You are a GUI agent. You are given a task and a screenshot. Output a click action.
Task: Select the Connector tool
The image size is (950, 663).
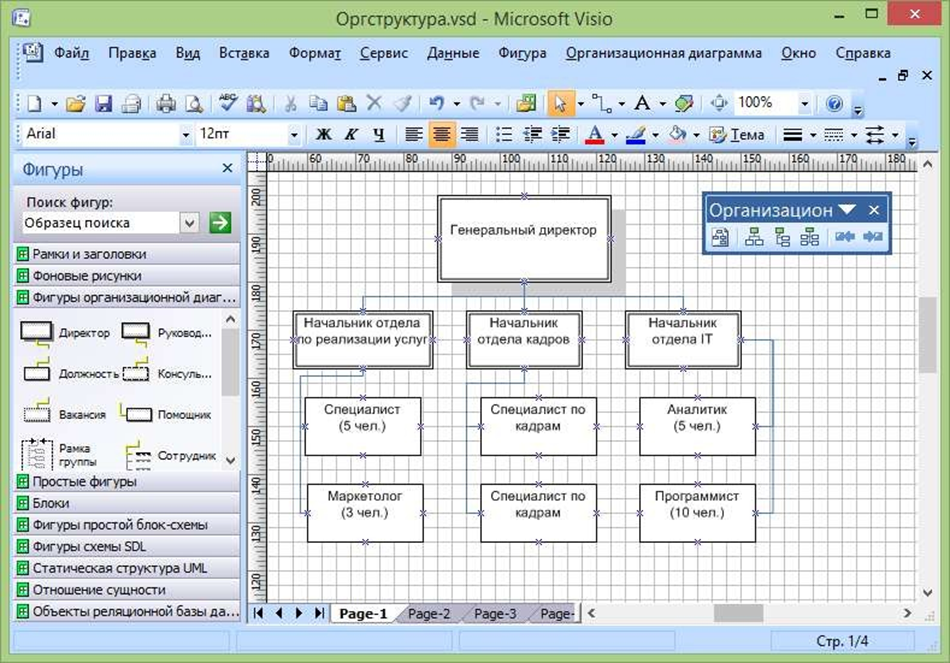(602, 104)
